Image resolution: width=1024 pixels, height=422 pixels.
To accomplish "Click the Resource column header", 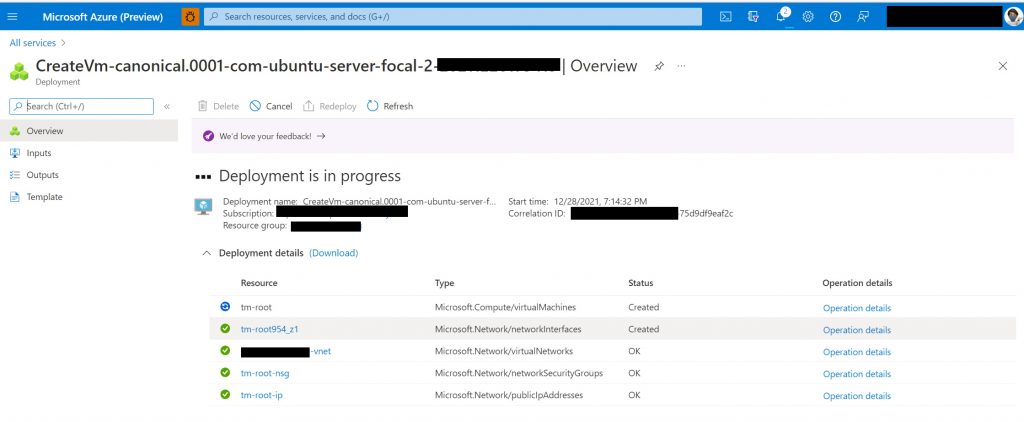I will pyautogui.click(x=259, y=283).
